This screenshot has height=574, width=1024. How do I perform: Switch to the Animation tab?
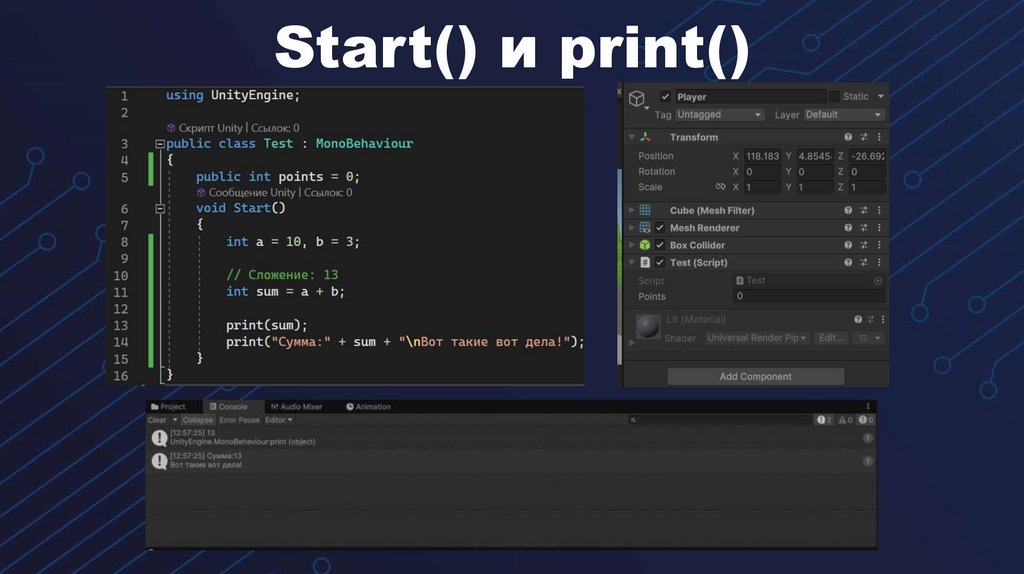coord(368,407)
